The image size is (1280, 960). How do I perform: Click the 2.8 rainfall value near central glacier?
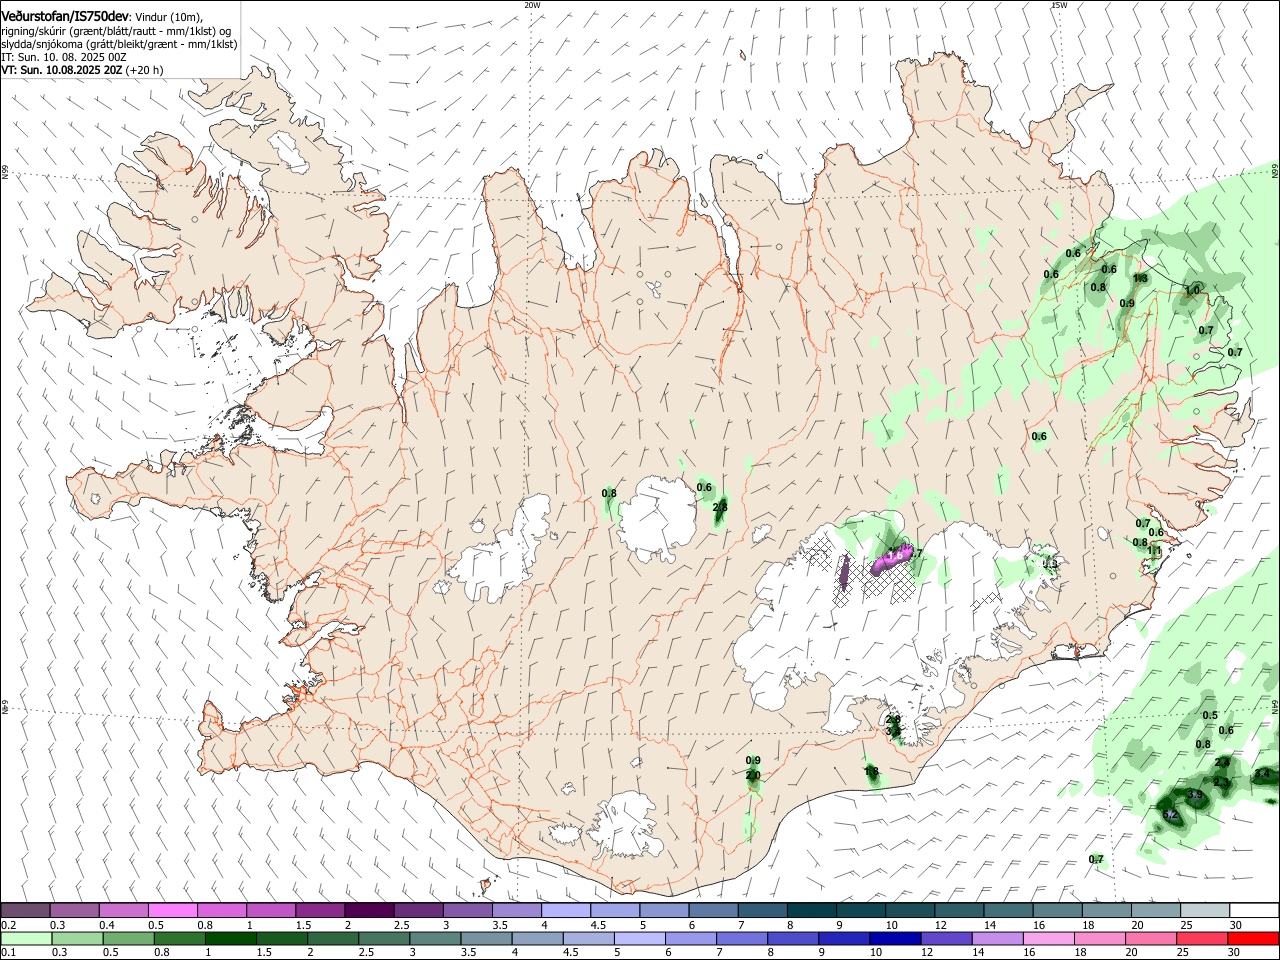click(x=719, y=507)
